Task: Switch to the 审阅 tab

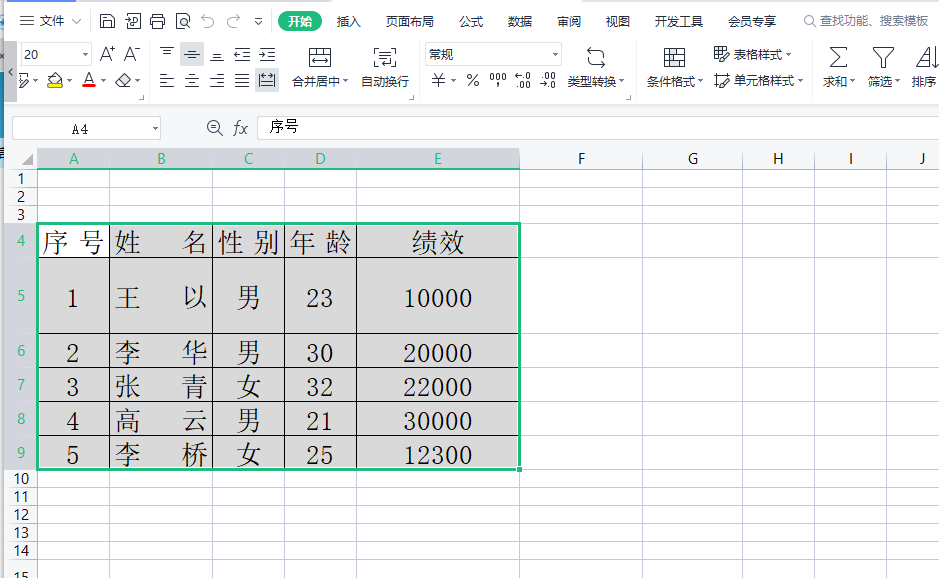Action: (569, 22)
